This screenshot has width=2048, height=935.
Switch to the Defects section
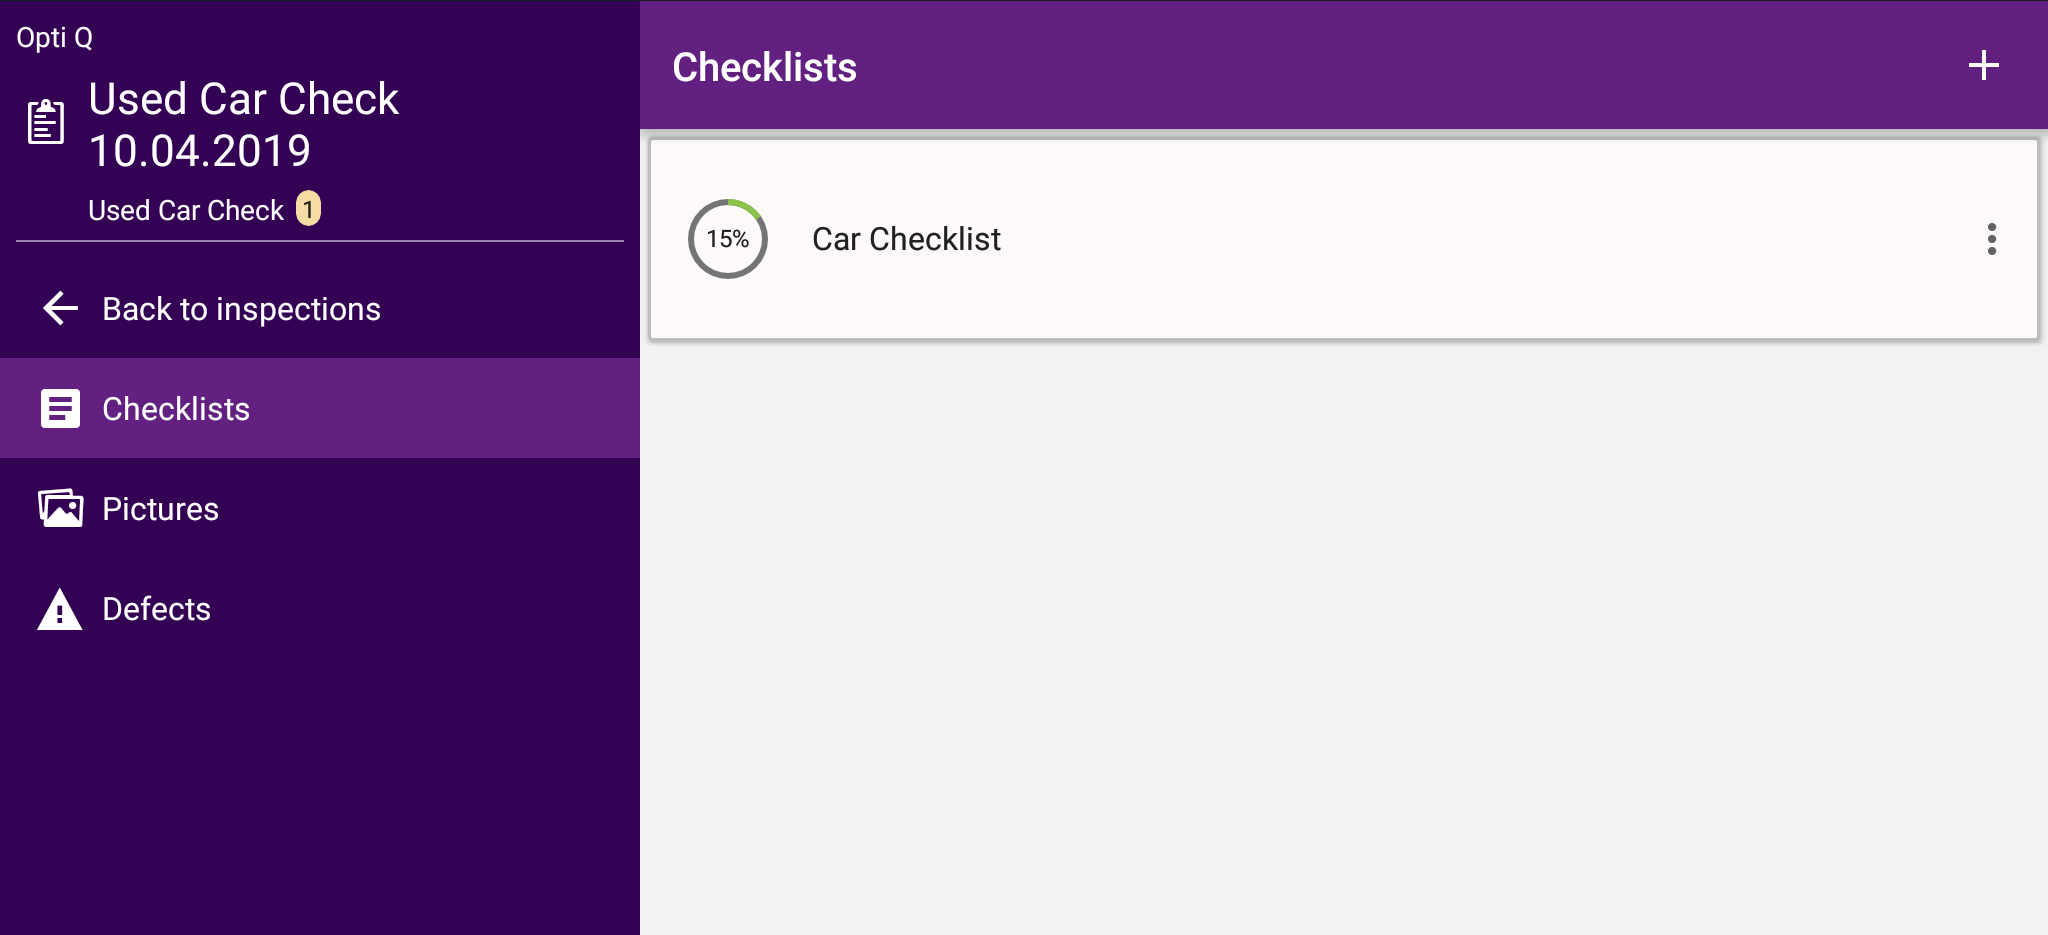coord(157,608)
